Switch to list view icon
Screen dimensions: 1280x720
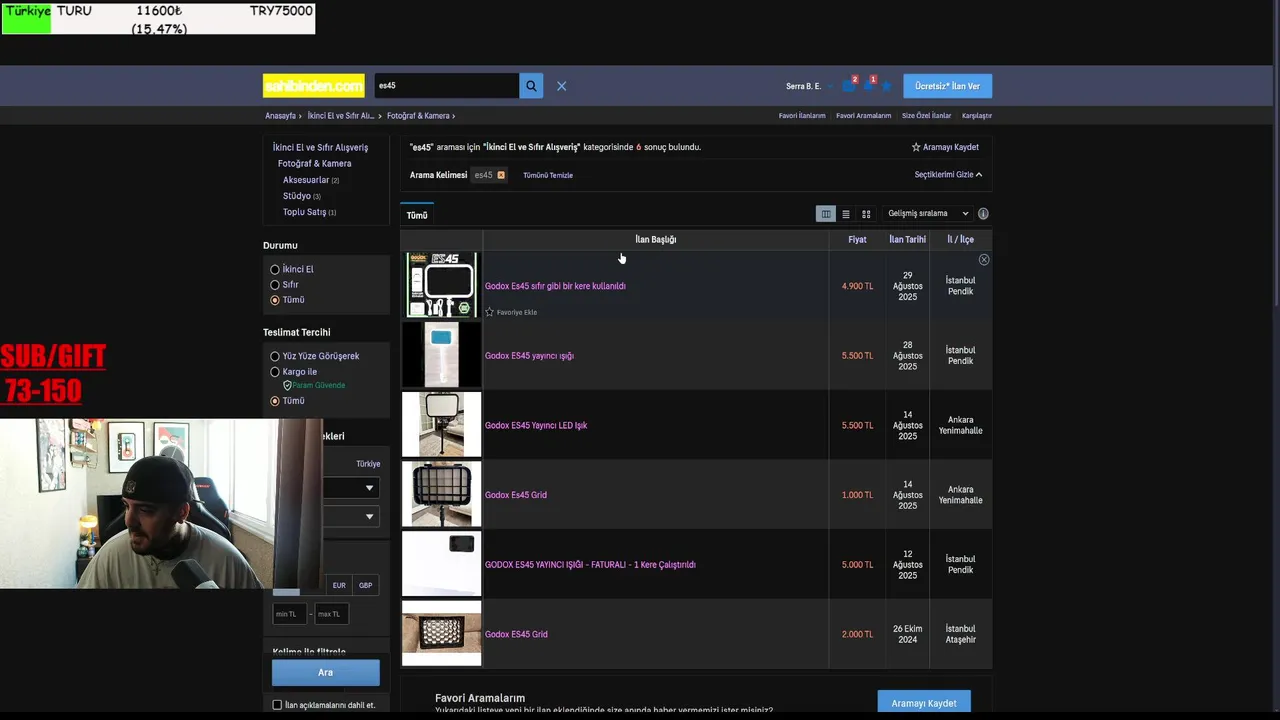[x=846, y=214]
